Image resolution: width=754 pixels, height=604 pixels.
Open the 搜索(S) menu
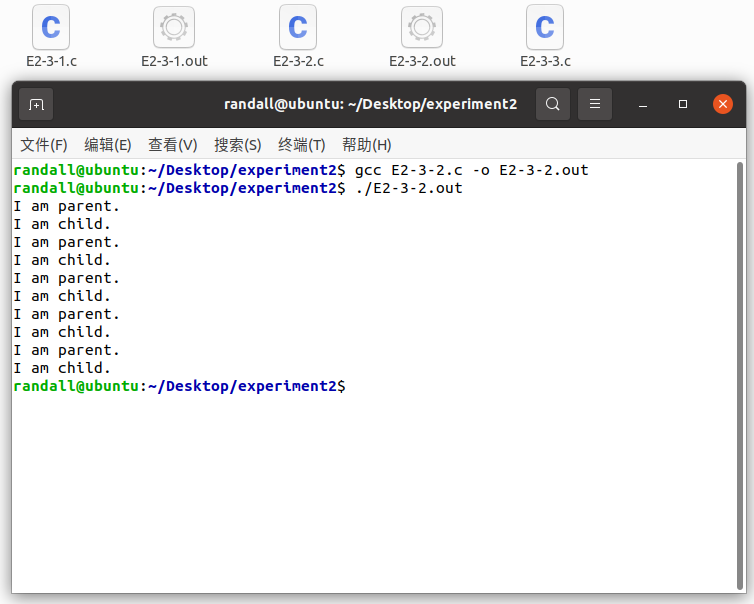238,145
